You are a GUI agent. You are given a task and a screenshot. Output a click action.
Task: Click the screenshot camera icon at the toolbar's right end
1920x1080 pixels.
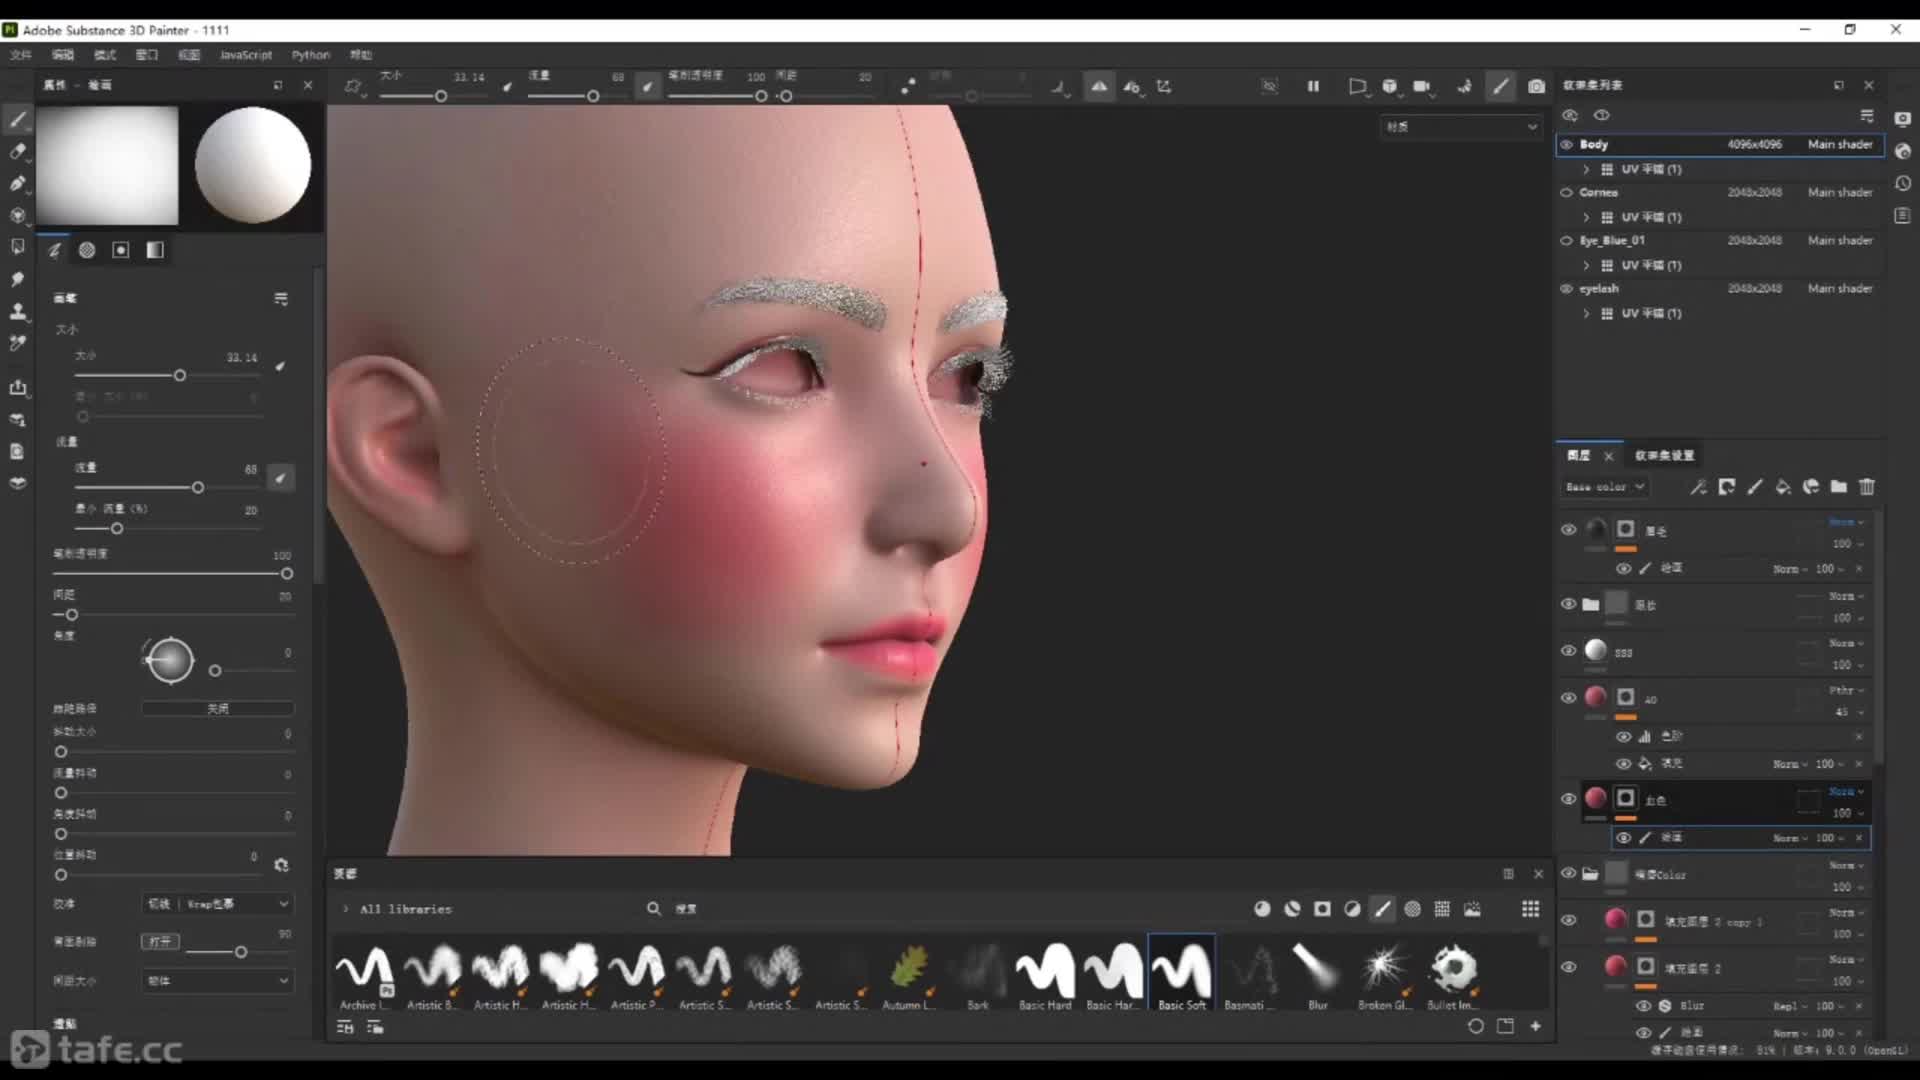pyautogui.click(x=1536, y=86)
